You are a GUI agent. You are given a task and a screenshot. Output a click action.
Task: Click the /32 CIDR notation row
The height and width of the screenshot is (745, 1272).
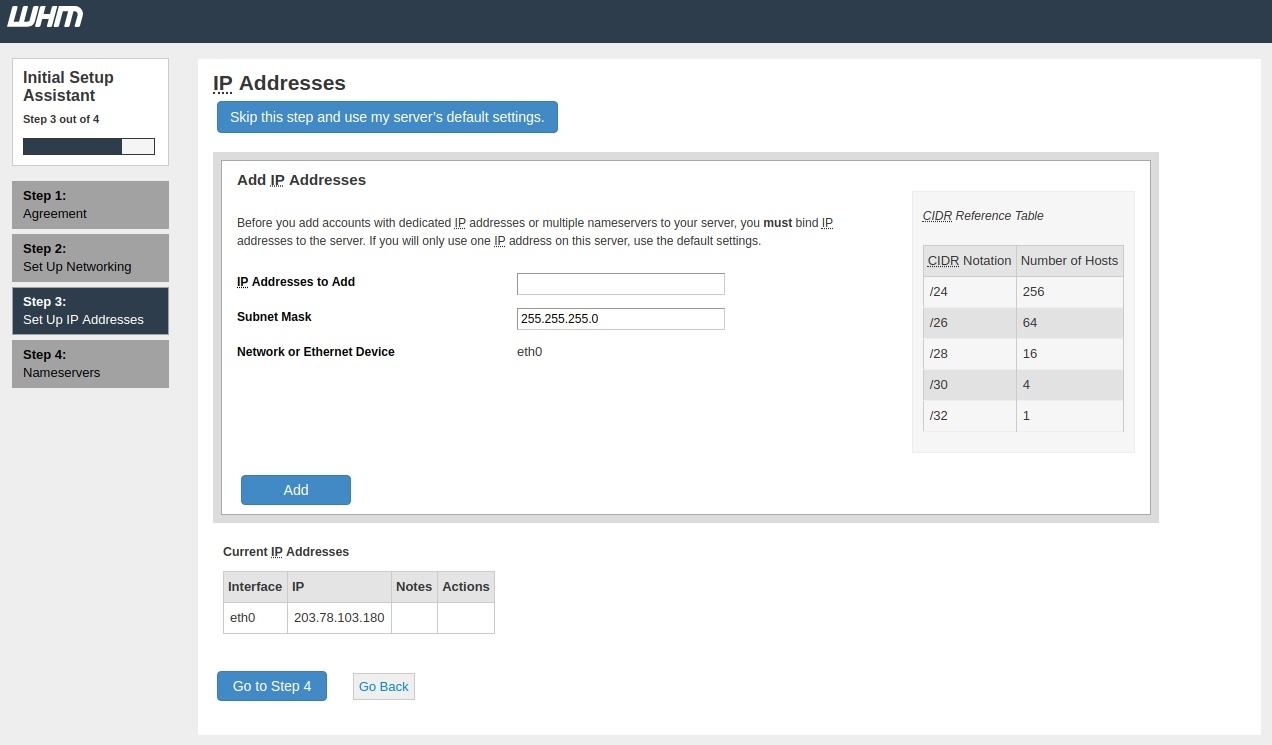pyautogui.click(x=969, y=416)
